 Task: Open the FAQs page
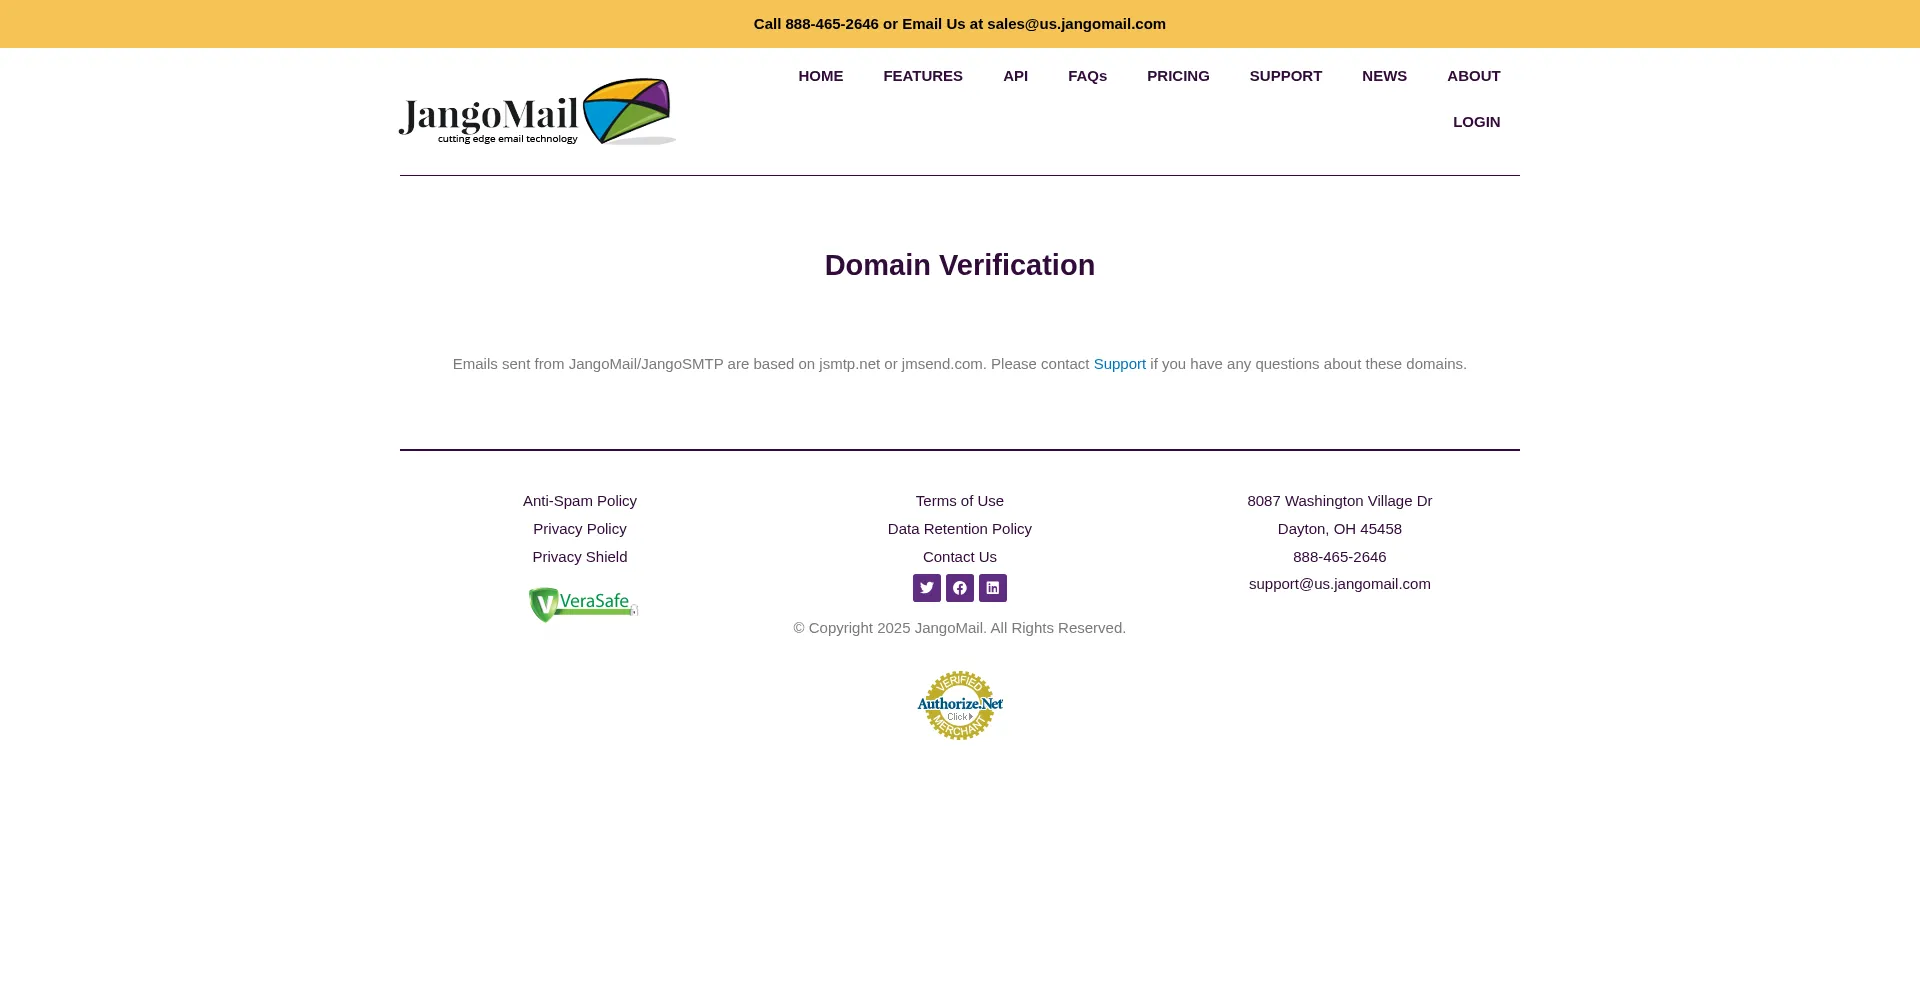pos(1087,76)
